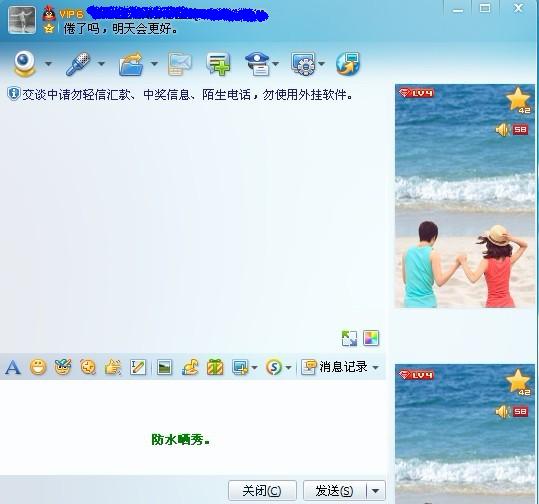
Task: Minimize the chat window
Action: pos(458,10)
